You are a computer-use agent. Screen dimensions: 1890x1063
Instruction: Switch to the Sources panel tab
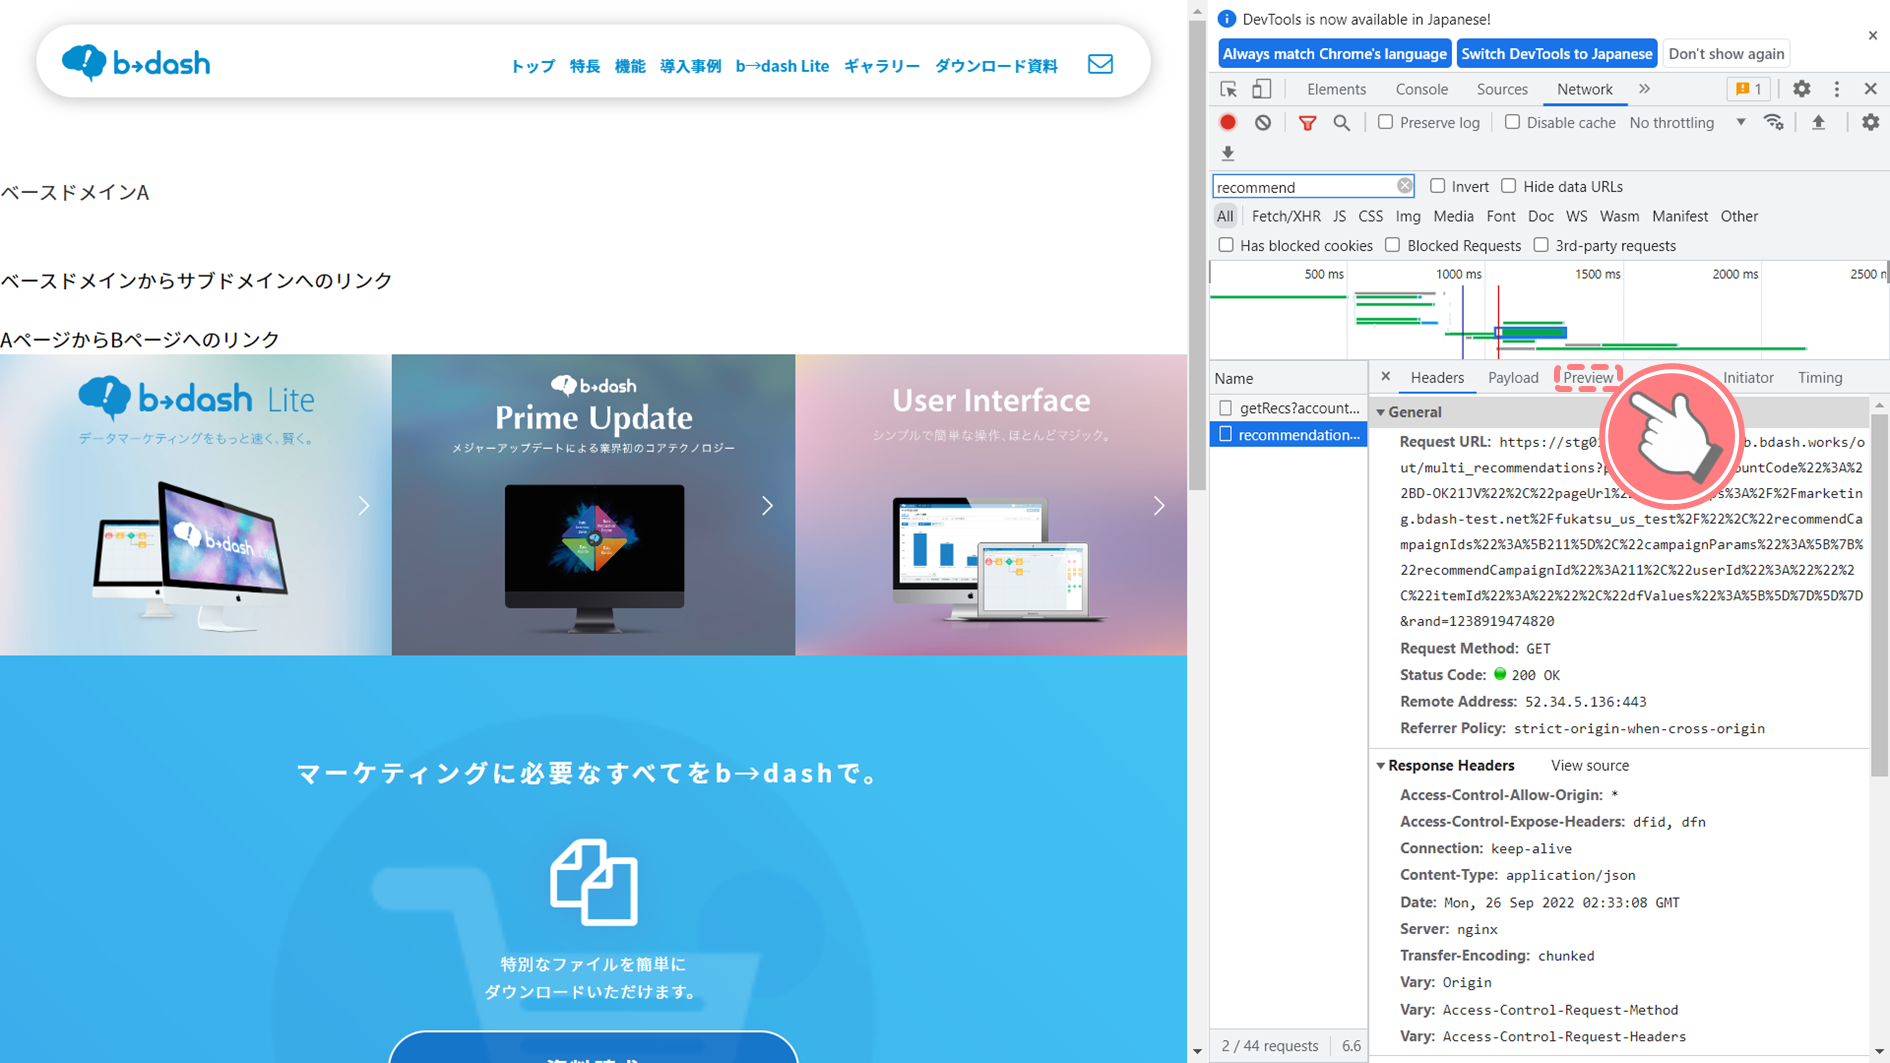point(1502,89)
